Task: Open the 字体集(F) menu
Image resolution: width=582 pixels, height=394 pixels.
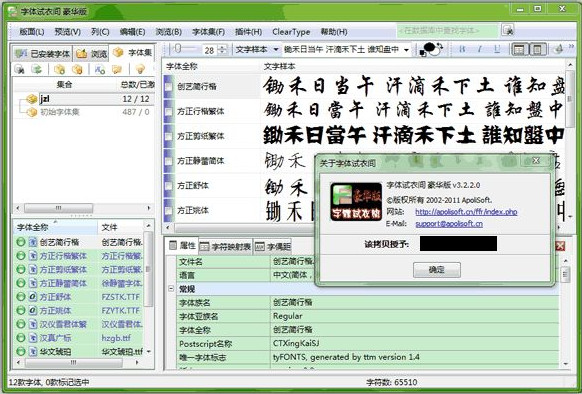Action: coord(208,32)
